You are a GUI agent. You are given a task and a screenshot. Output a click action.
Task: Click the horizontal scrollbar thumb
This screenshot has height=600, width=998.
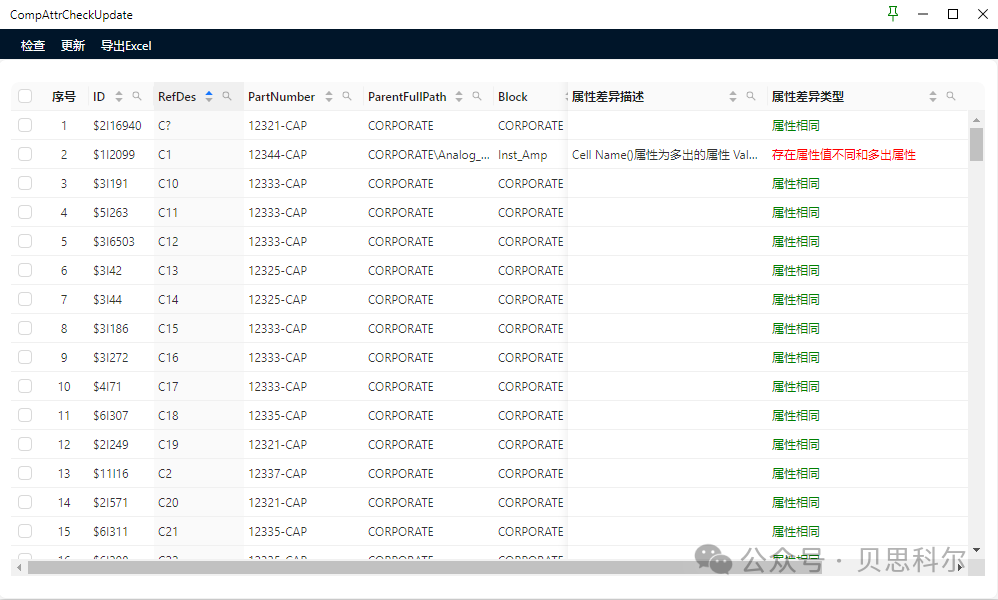coord(425,567)
